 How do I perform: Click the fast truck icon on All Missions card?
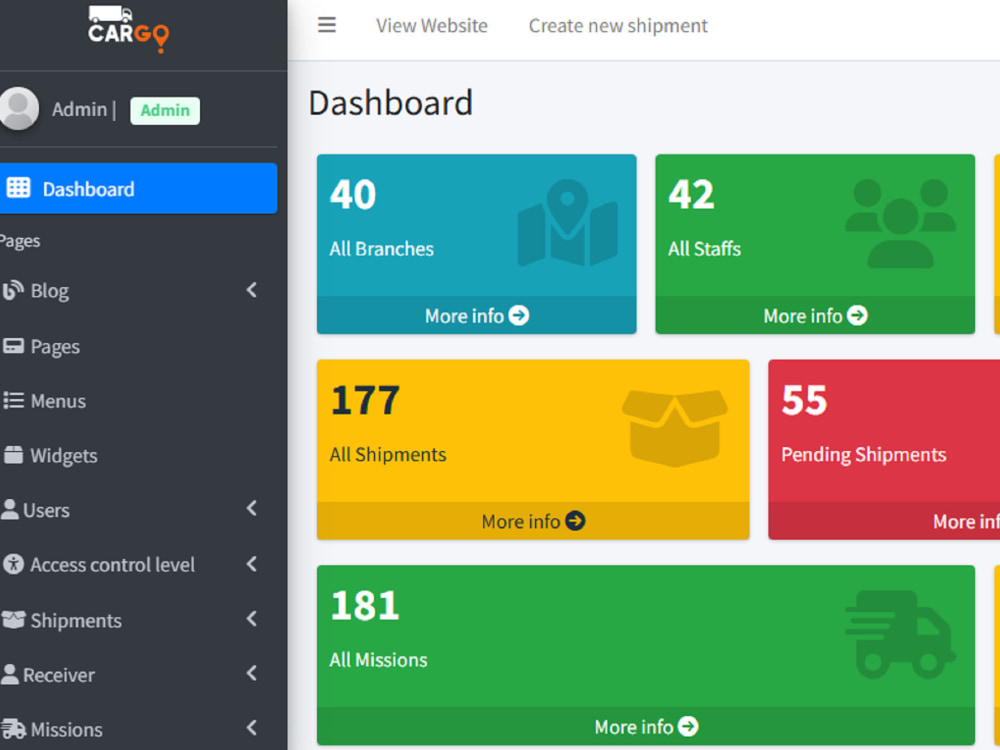[900, 634]
